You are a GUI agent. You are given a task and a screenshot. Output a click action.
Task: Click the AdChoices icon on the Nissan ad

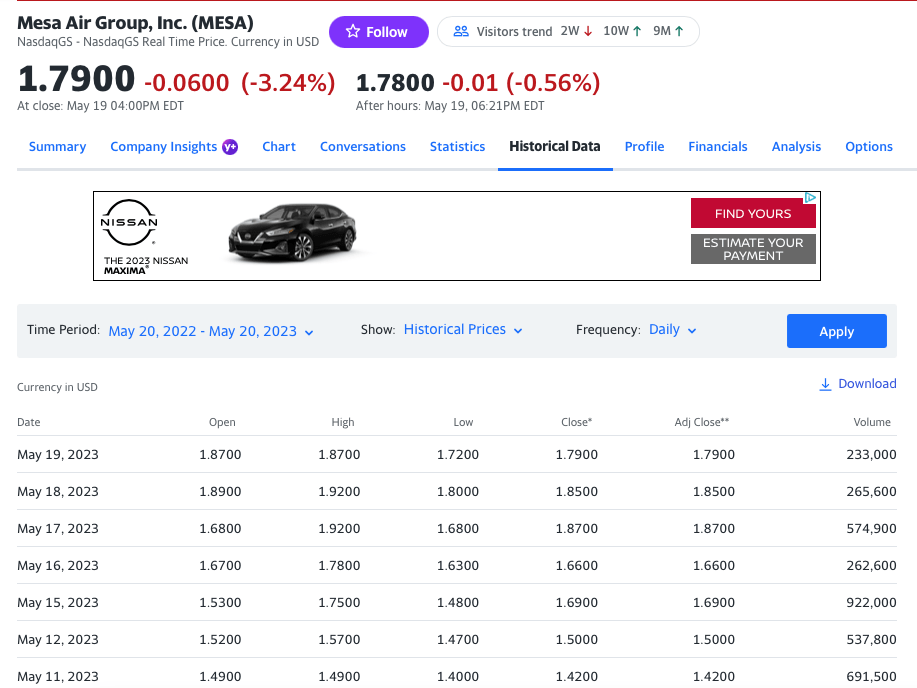point(810,198)
